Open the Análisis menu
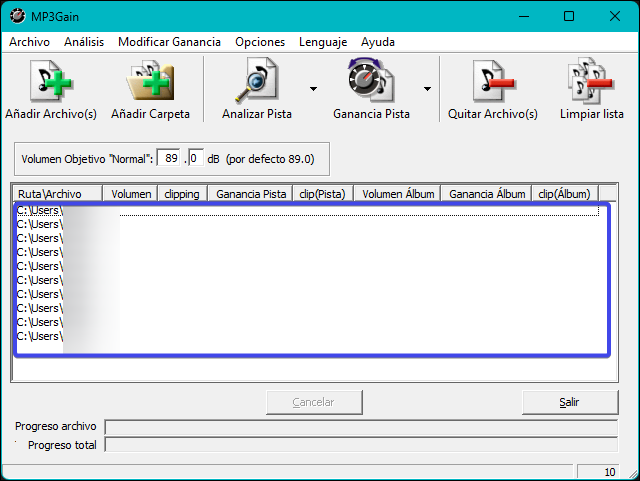 coord(84,42)
